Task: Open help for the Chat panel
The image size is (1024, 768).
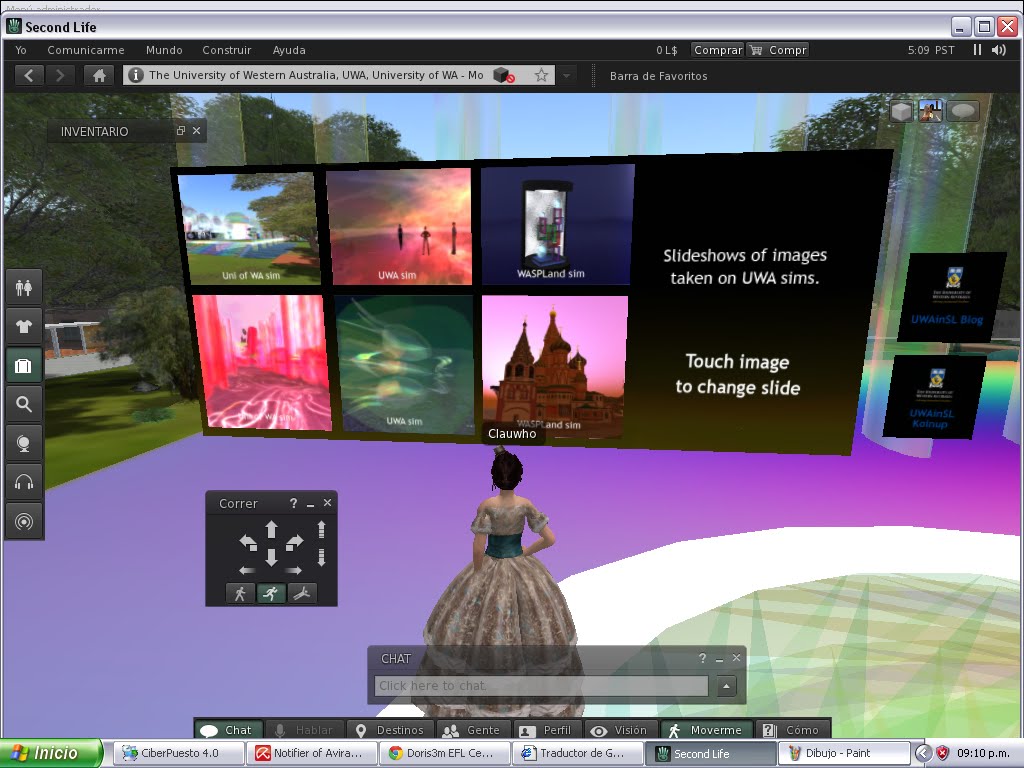Action: 702,658
